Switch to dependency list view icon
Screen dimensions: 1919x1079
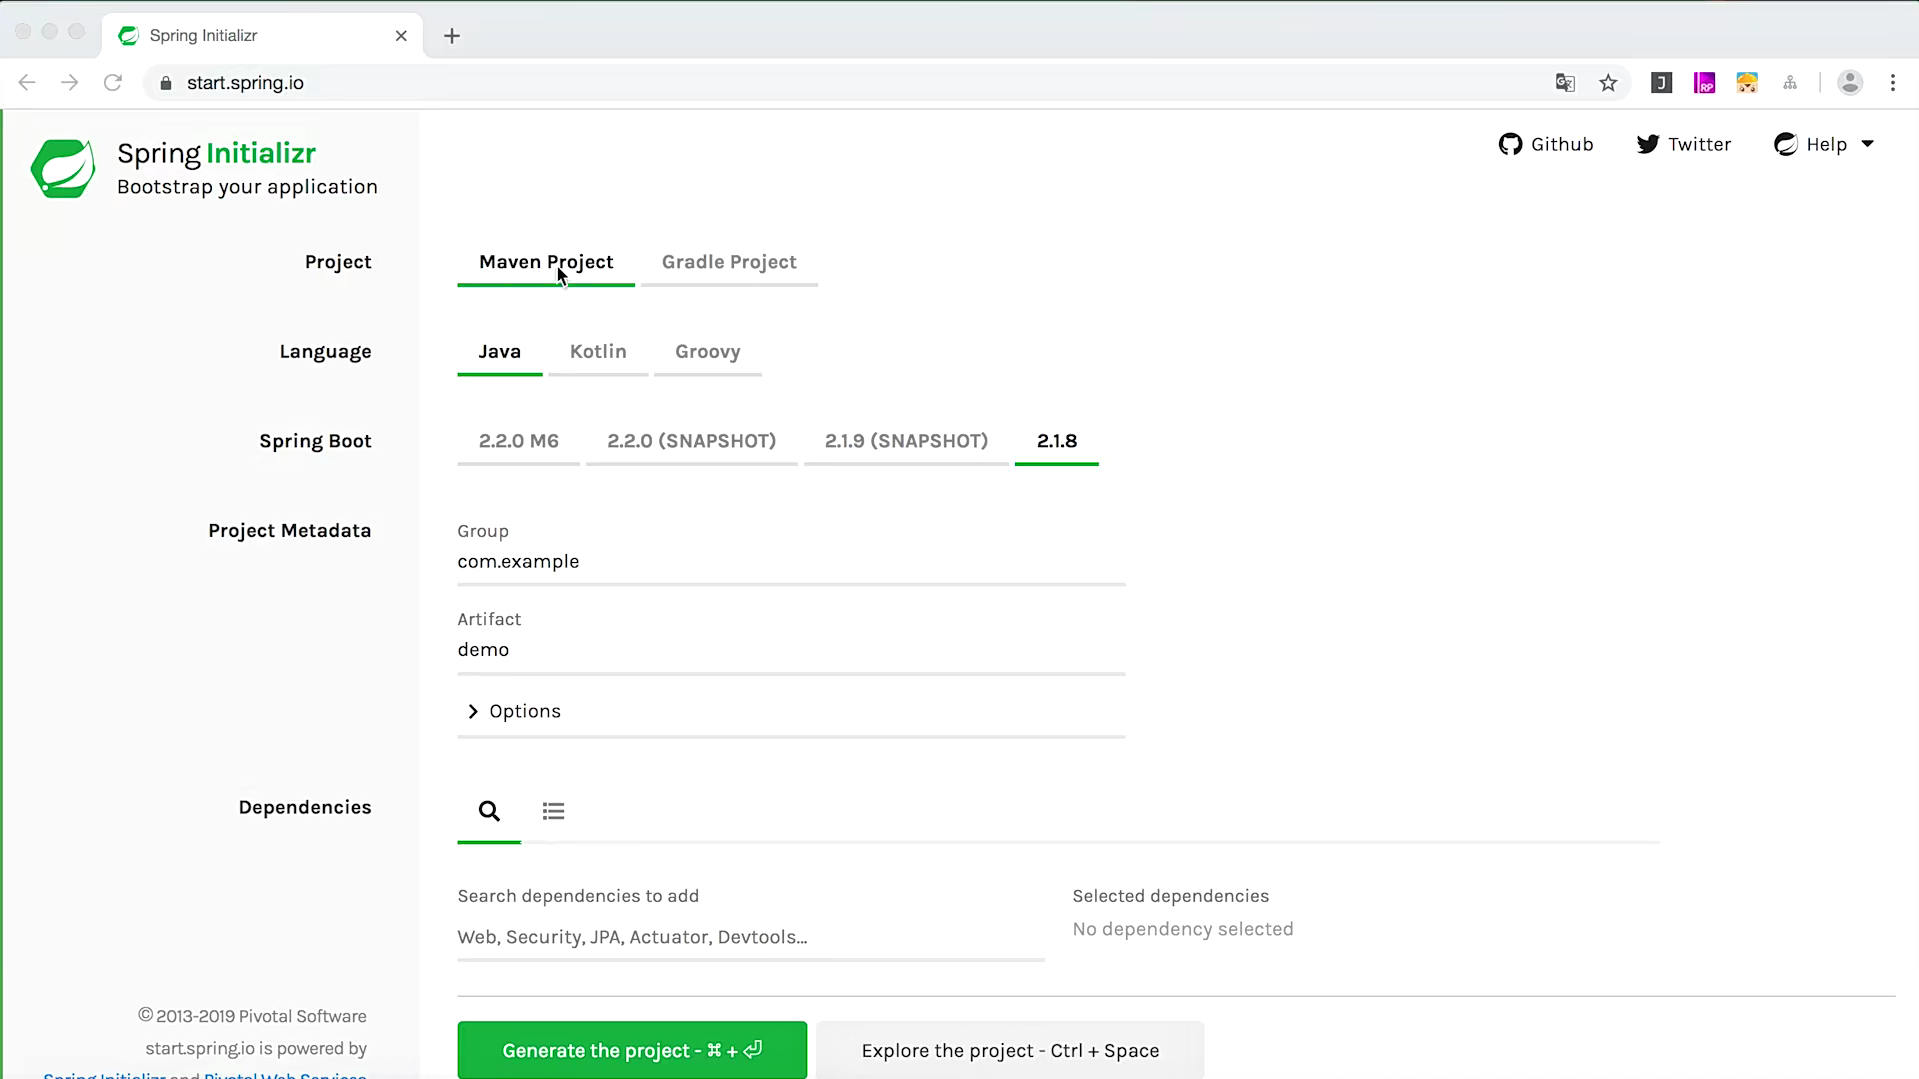pos(553,811)
